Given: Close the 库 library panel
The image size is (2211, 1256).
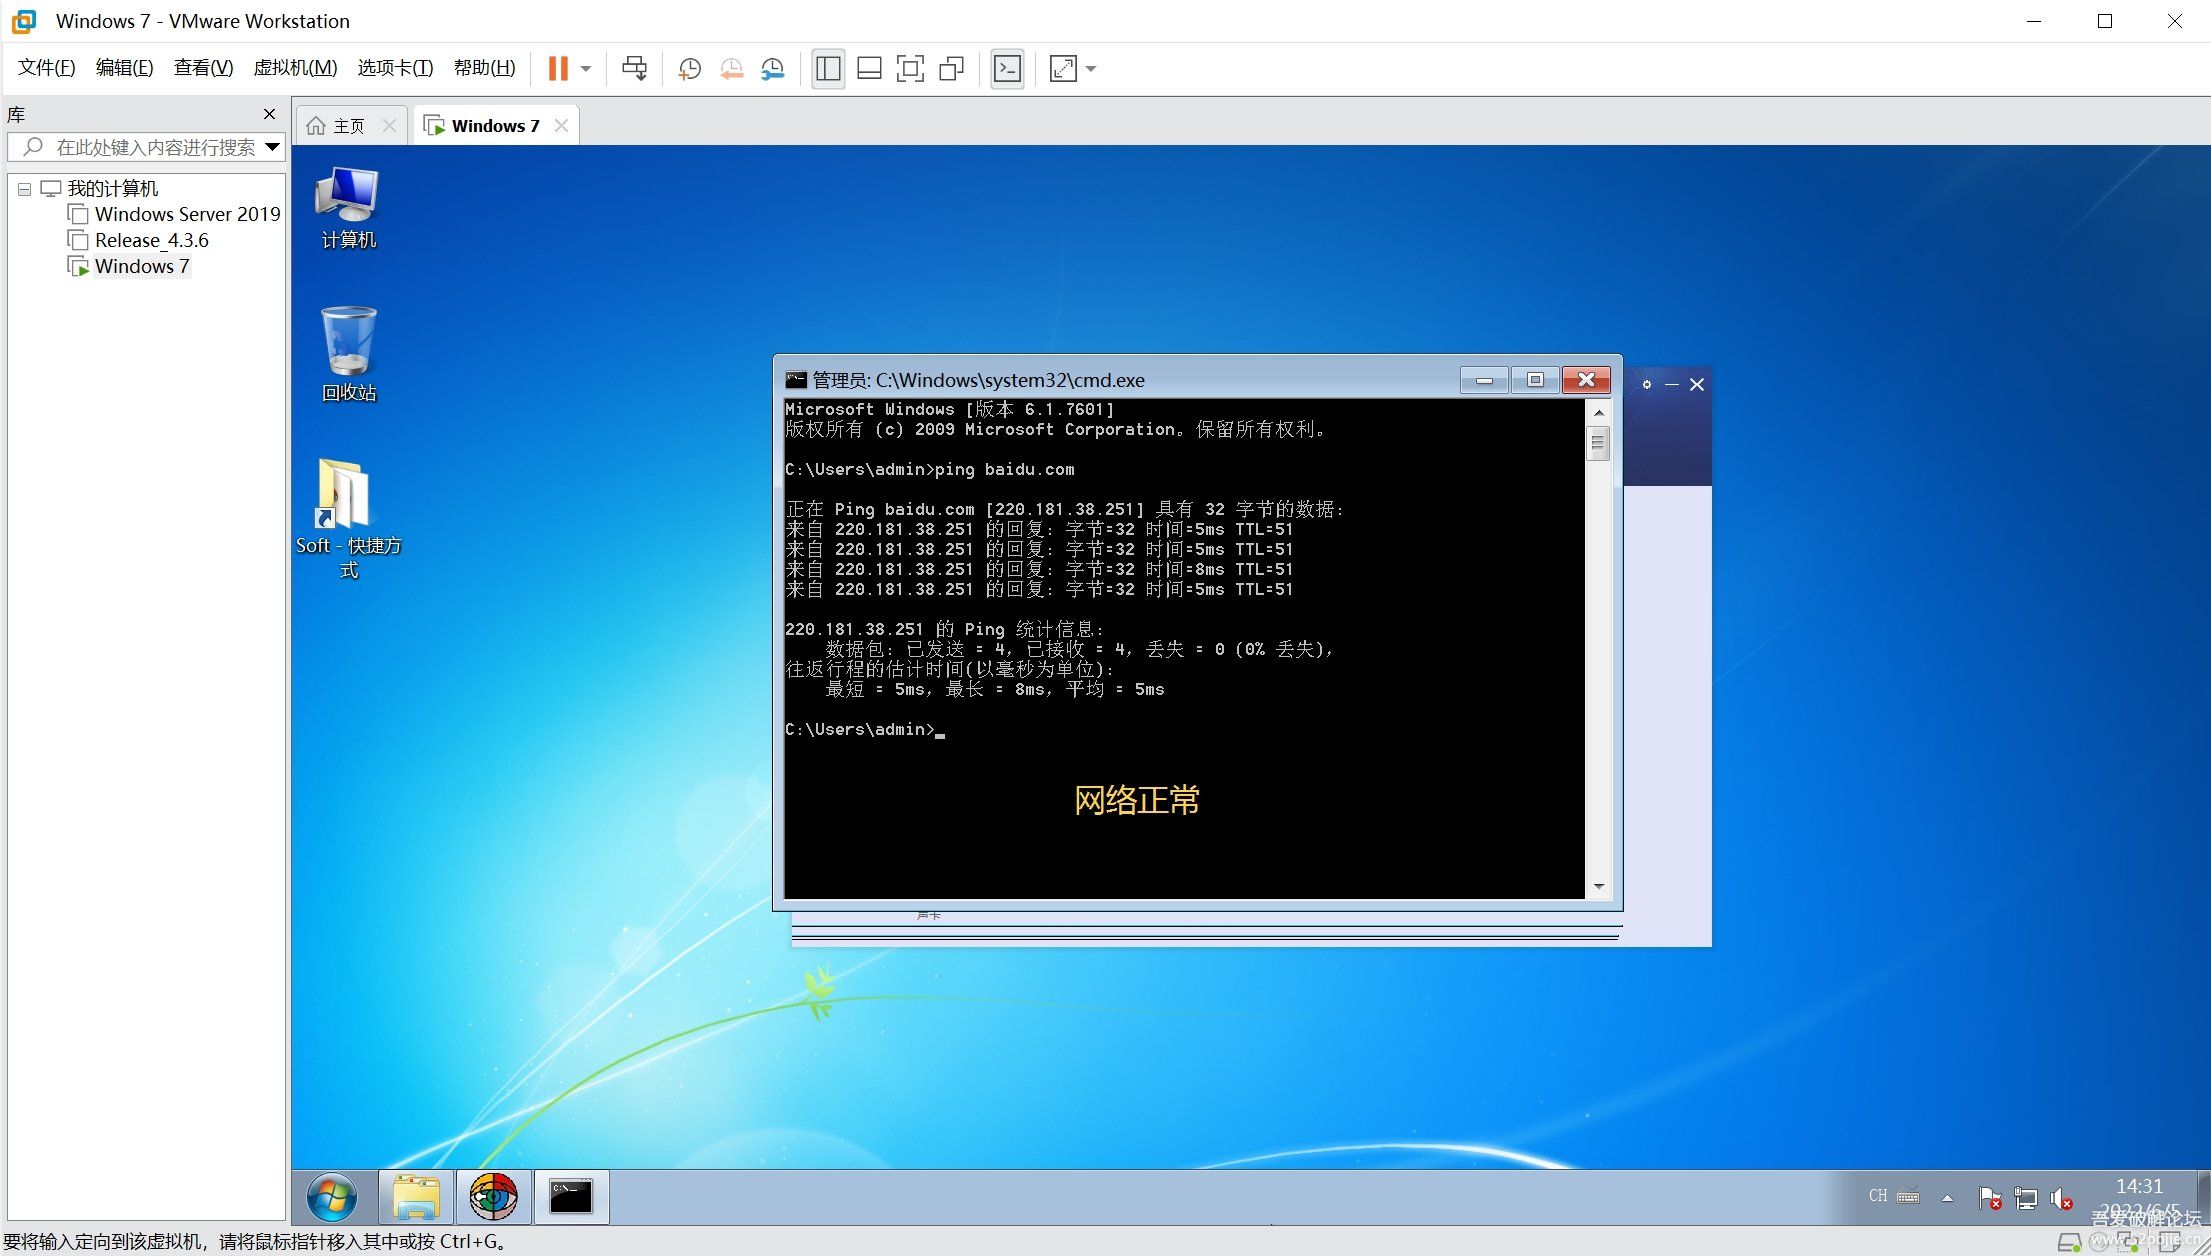Looking at the screenshot, I should coord(269,114).
